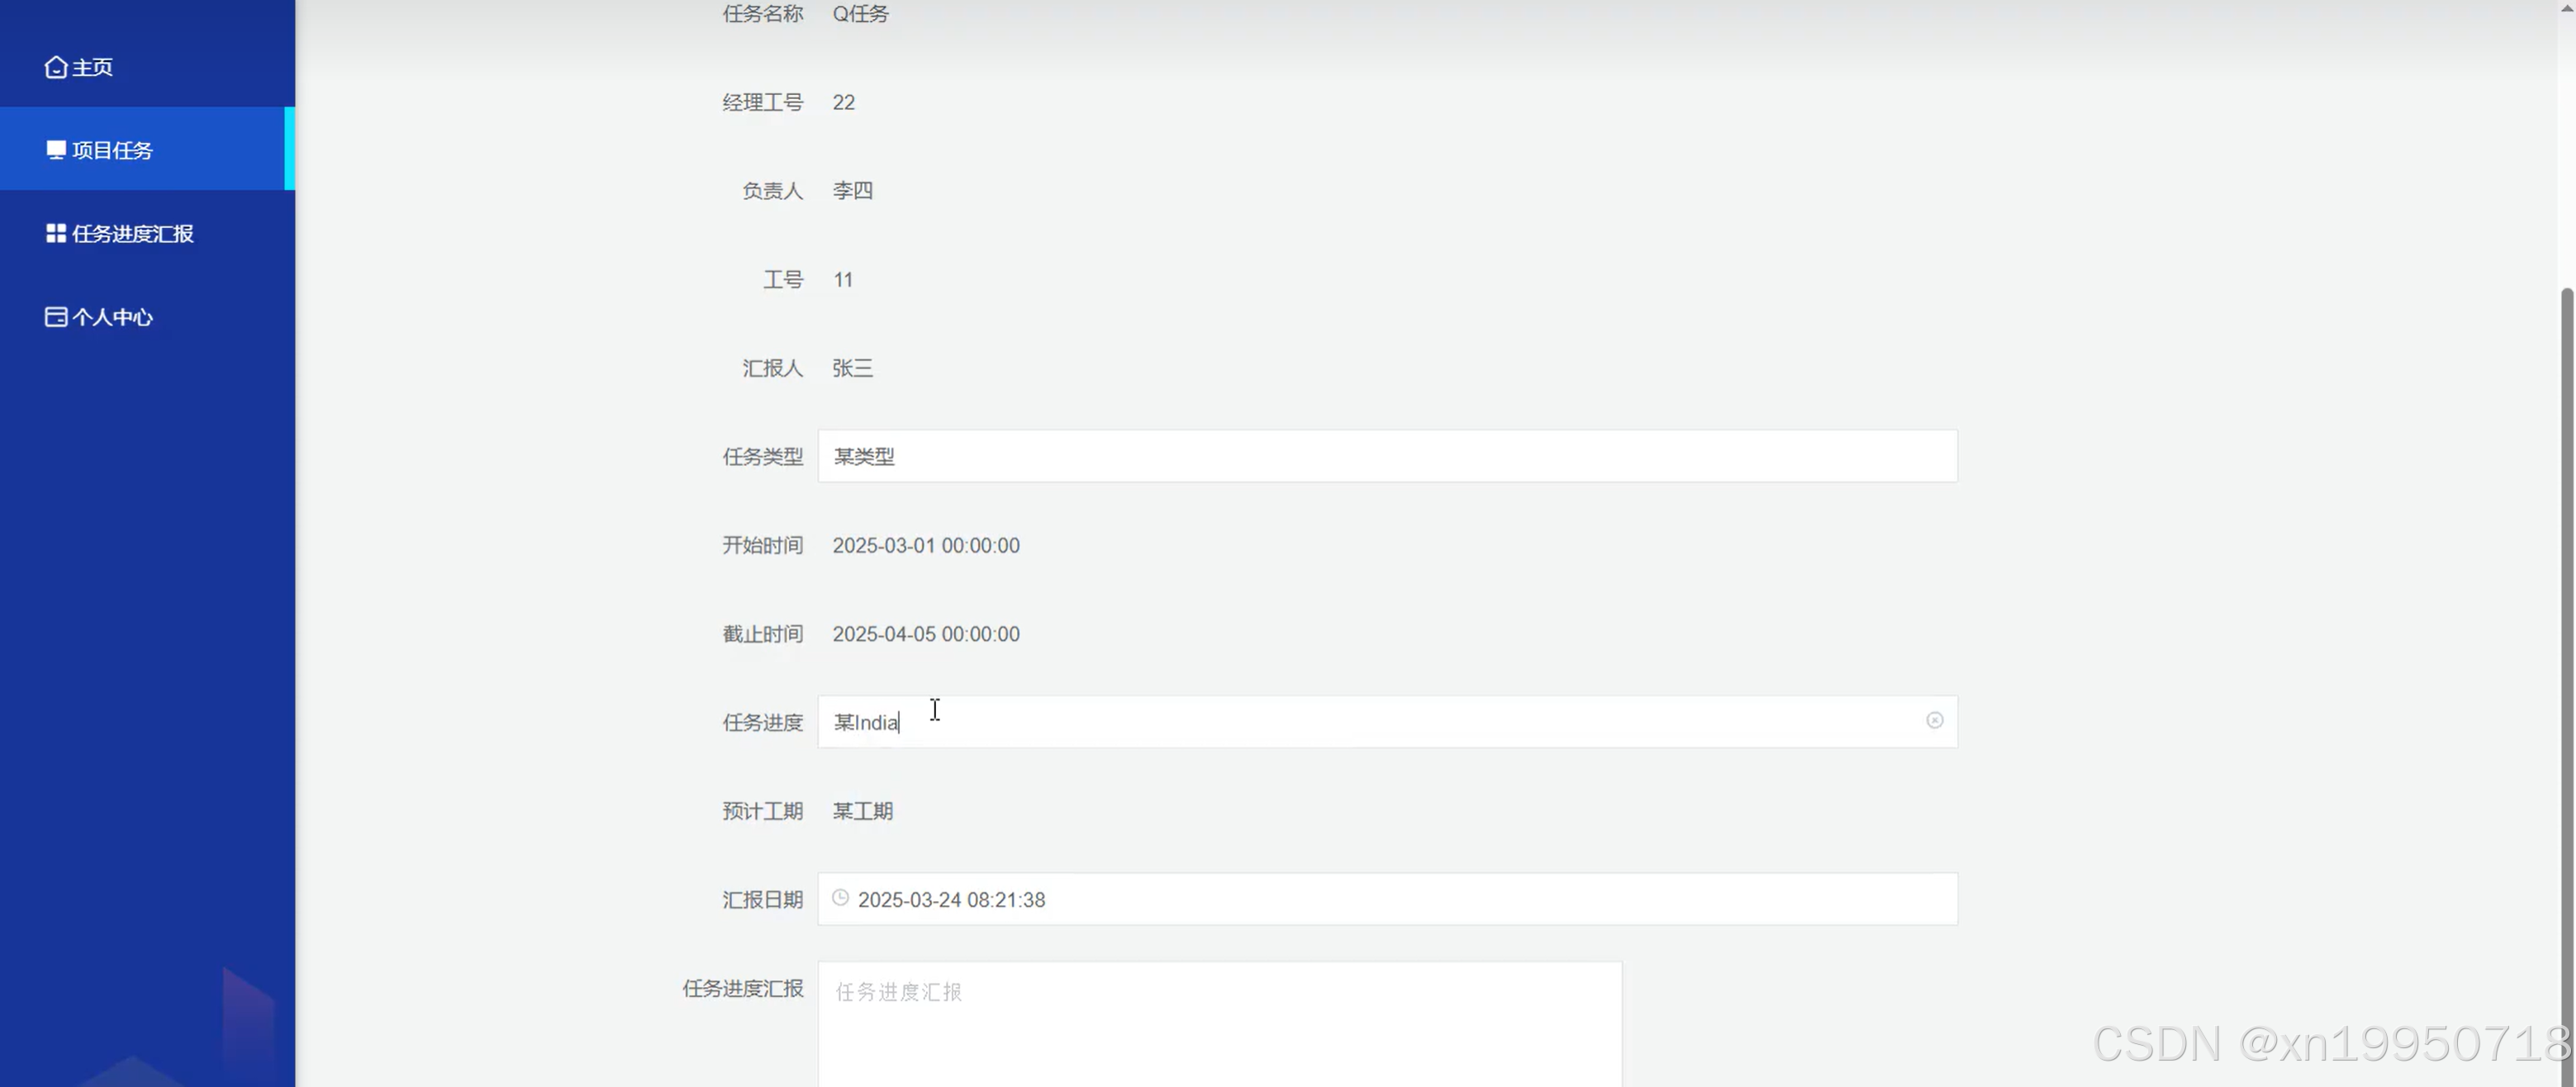Click the 负责人 label
Screen dimensions: 2576x1087
[x=772, y=191]
